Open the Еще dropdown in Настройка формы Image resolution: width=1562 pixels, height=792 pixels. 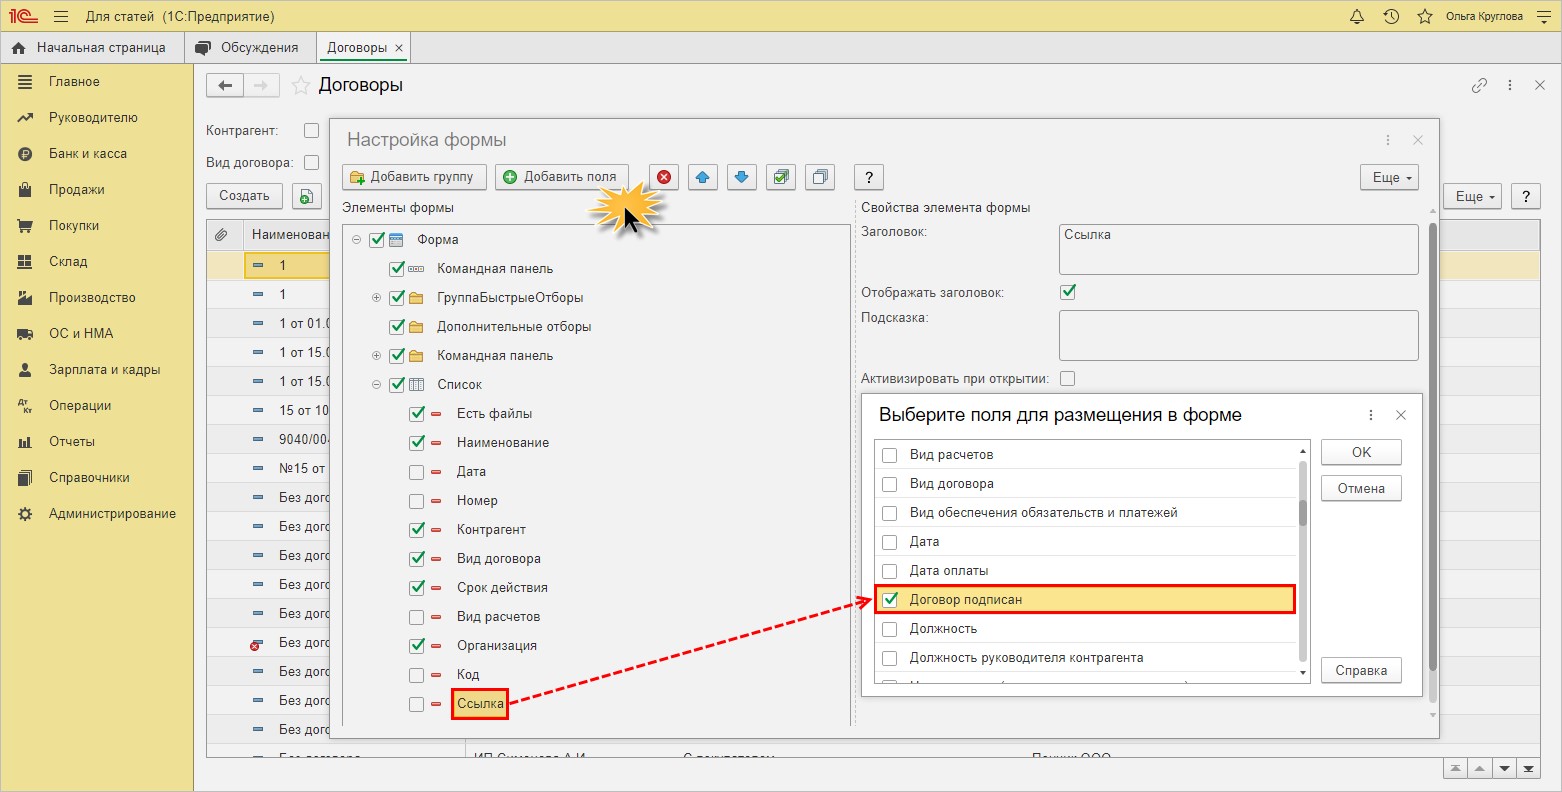(1389, 177)
